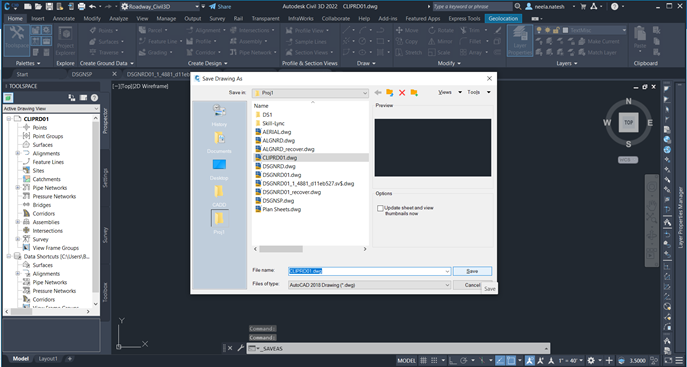Open the Files of type dropdown
Image resolution: width=687 pixels, height=367 pixels.
click(369, 285)
